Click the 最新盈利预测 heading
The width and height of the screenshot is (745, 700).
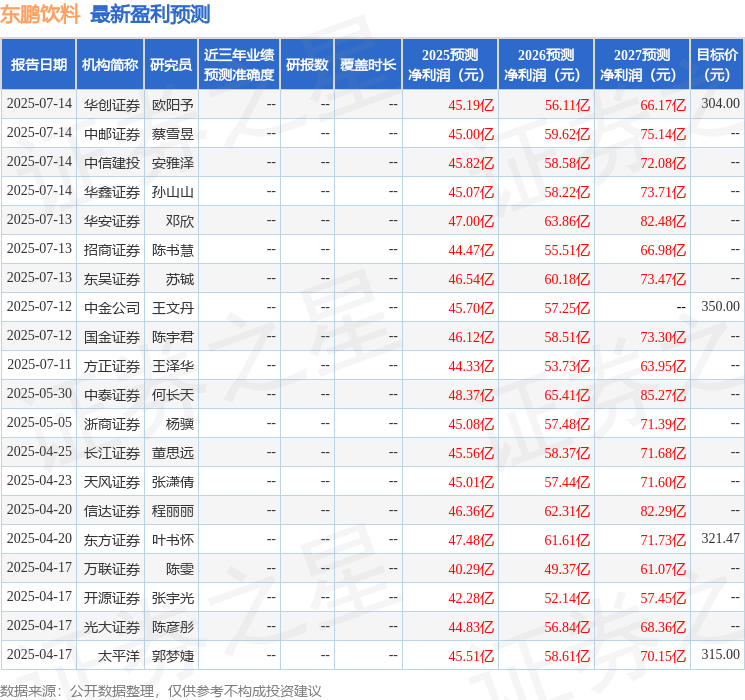click(150, 14)
